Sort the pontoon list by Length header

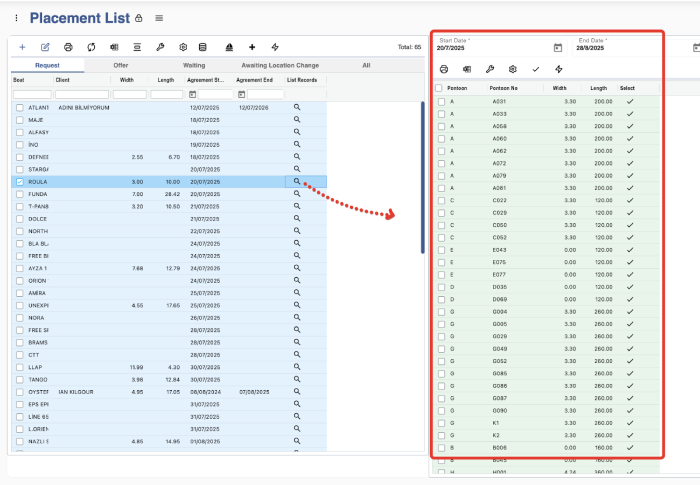tap(599, 88)
